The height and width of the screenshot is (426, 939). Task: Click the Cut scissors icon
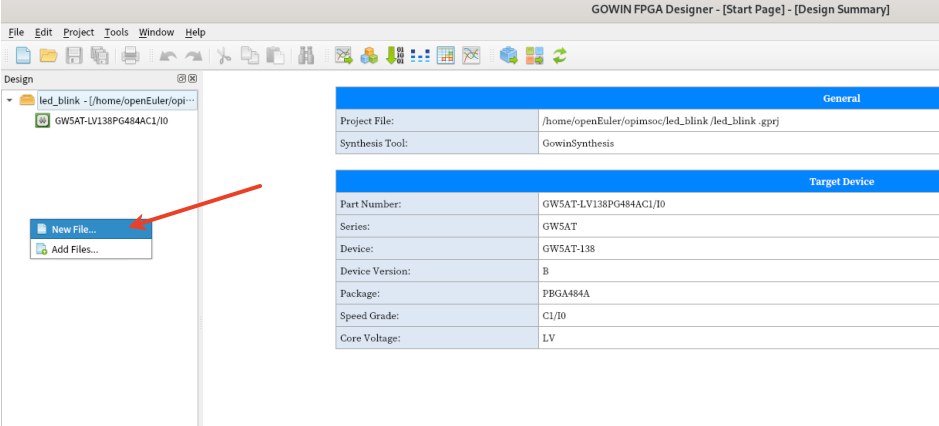coord(224,56)
